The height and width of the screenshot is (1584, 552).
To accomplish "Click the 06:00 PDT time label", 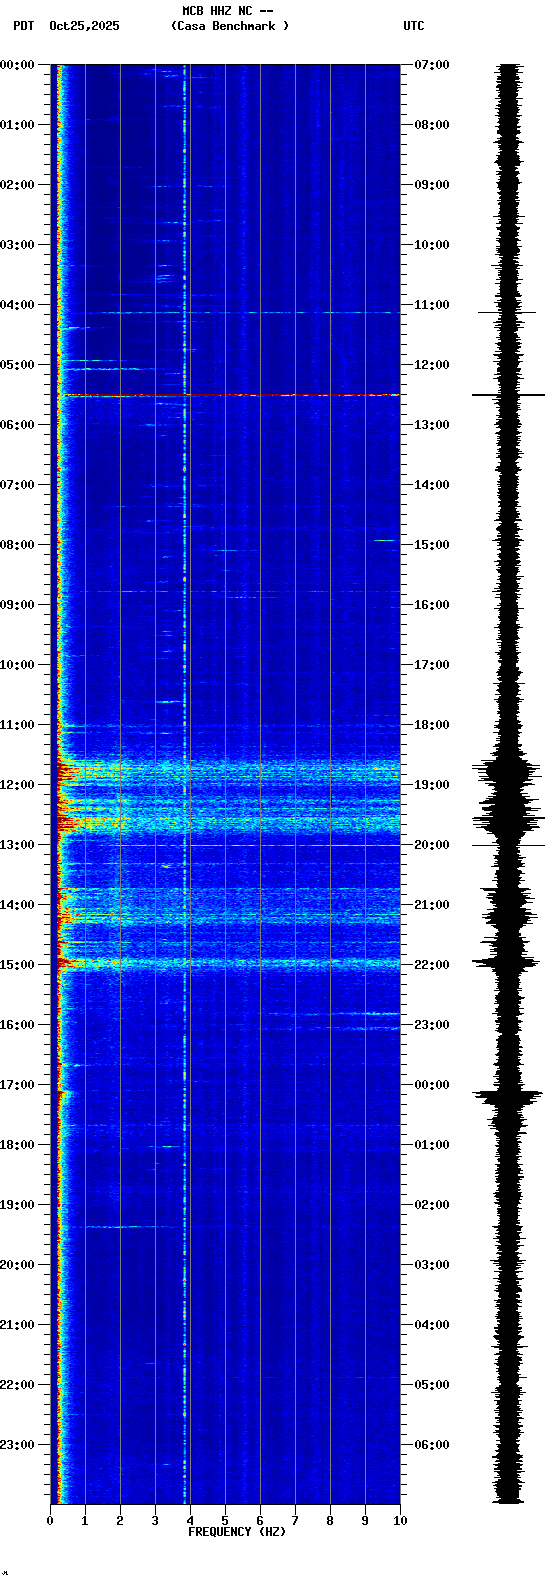I will click(18, 425).
